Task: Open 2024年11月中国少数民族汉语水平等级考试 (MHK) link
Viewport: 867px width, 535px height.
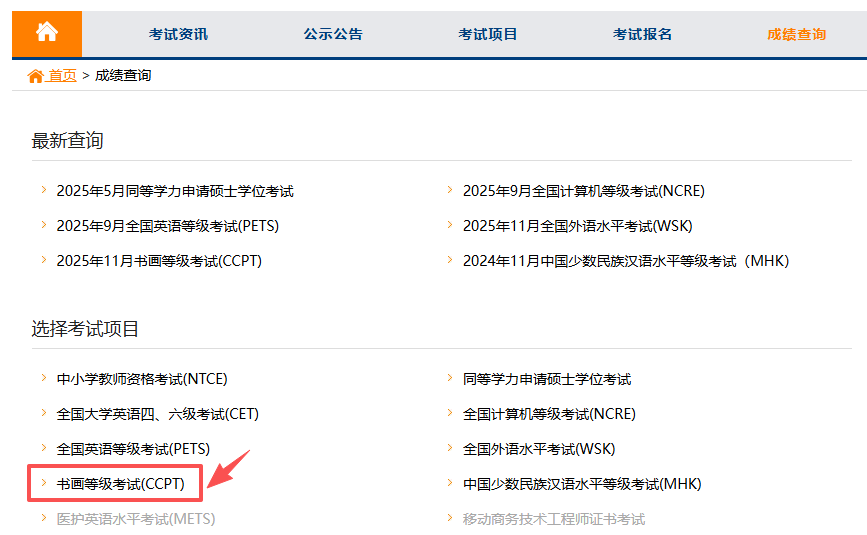Action: (626, 261)
